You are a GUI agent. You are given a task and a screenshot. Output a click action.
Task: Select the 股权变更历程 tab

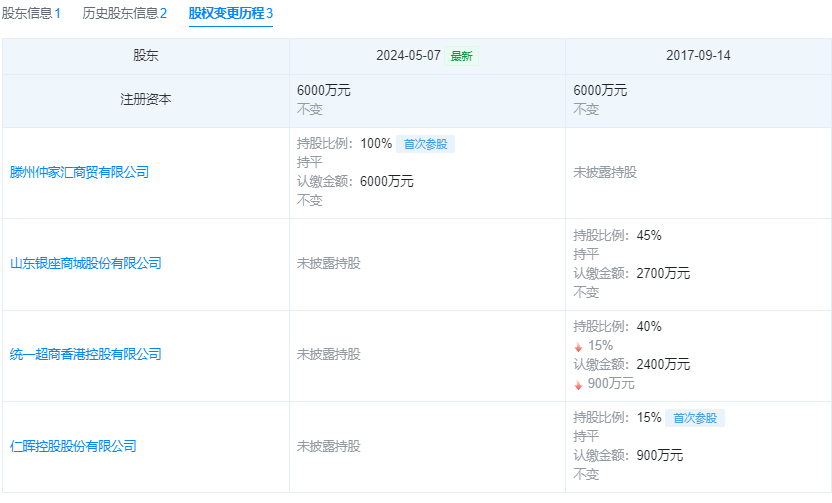(231, 13)
